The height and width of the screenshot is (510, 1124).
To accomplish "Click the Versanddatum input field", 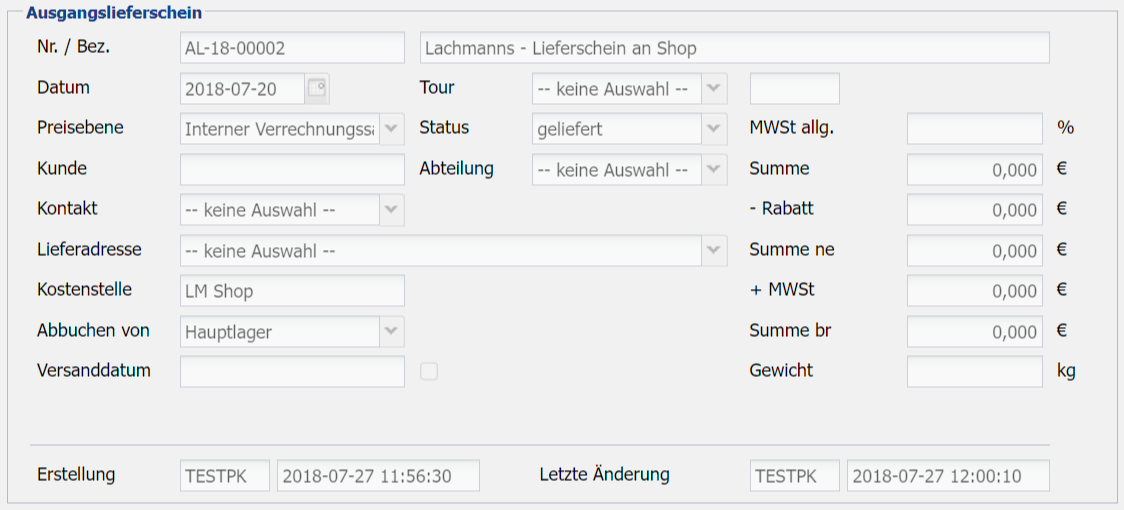I will pos(292,372).
